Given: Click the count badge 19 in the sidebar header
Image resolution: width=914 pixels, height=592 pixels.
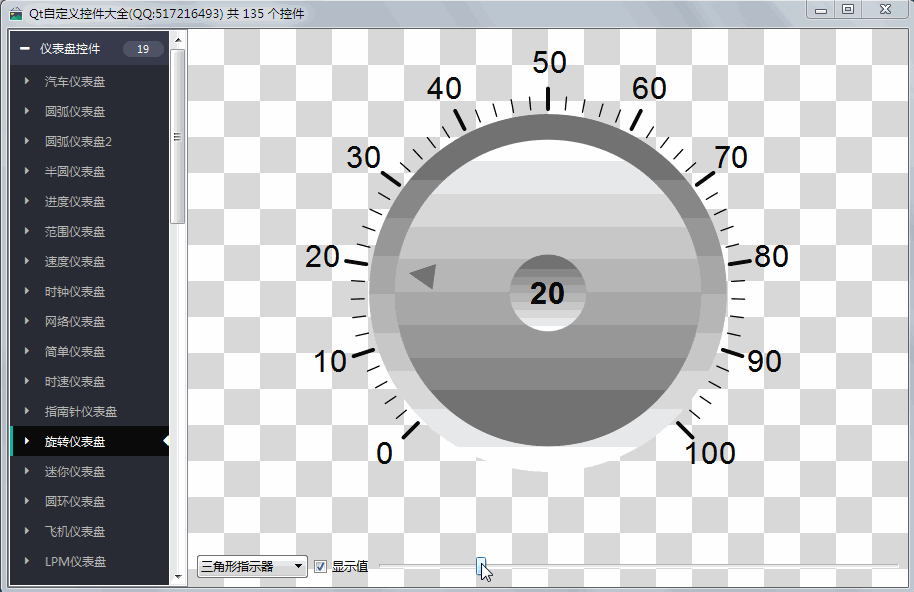Looking at the screenshot, I should tap(143, 49).
